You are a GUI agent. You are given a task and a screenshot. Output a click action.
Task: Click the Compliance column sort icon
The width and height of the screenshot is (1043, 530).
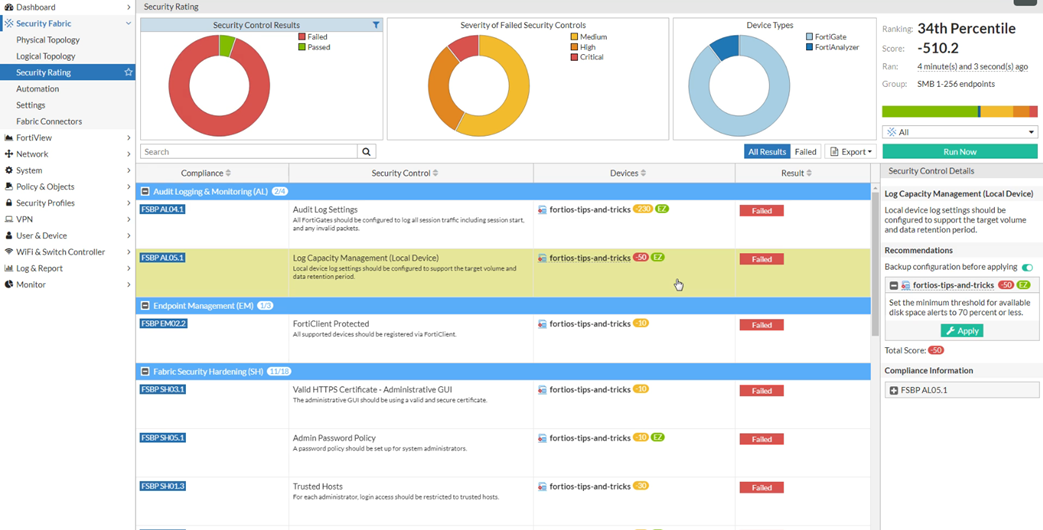pyautogui.click(x=228, y=173)
